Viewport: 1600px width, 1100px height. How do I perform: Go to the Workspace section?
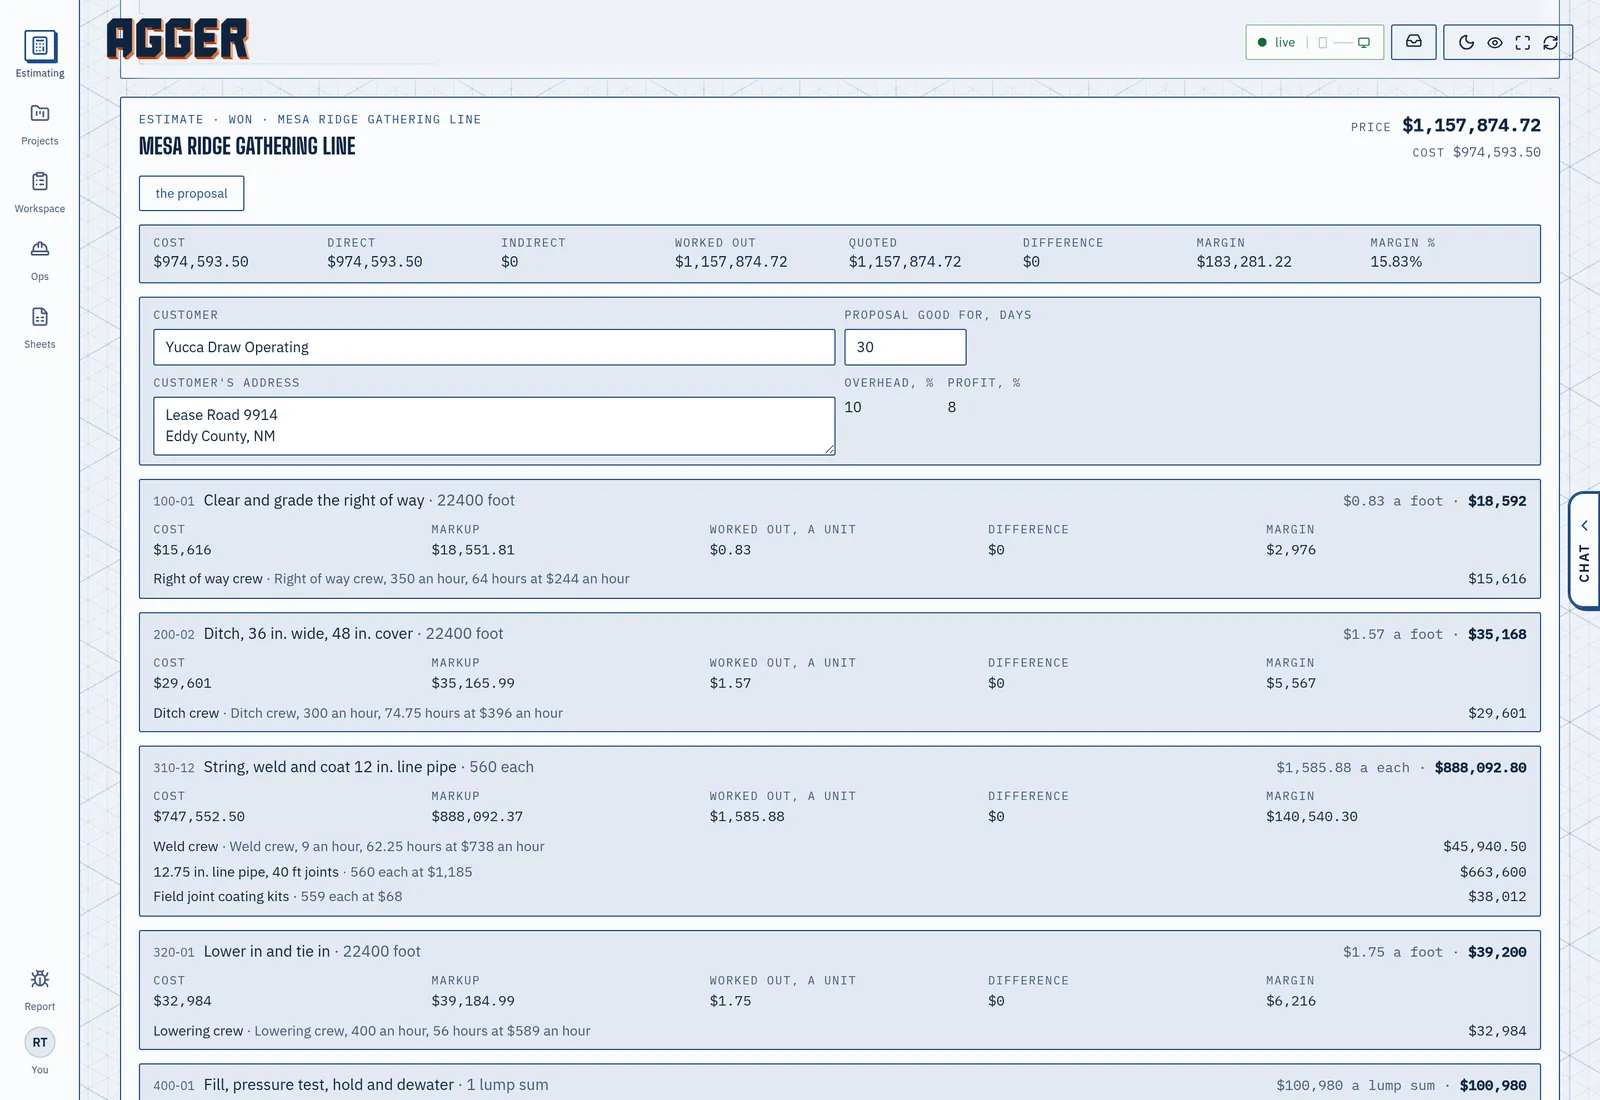(x=40, y=192)
